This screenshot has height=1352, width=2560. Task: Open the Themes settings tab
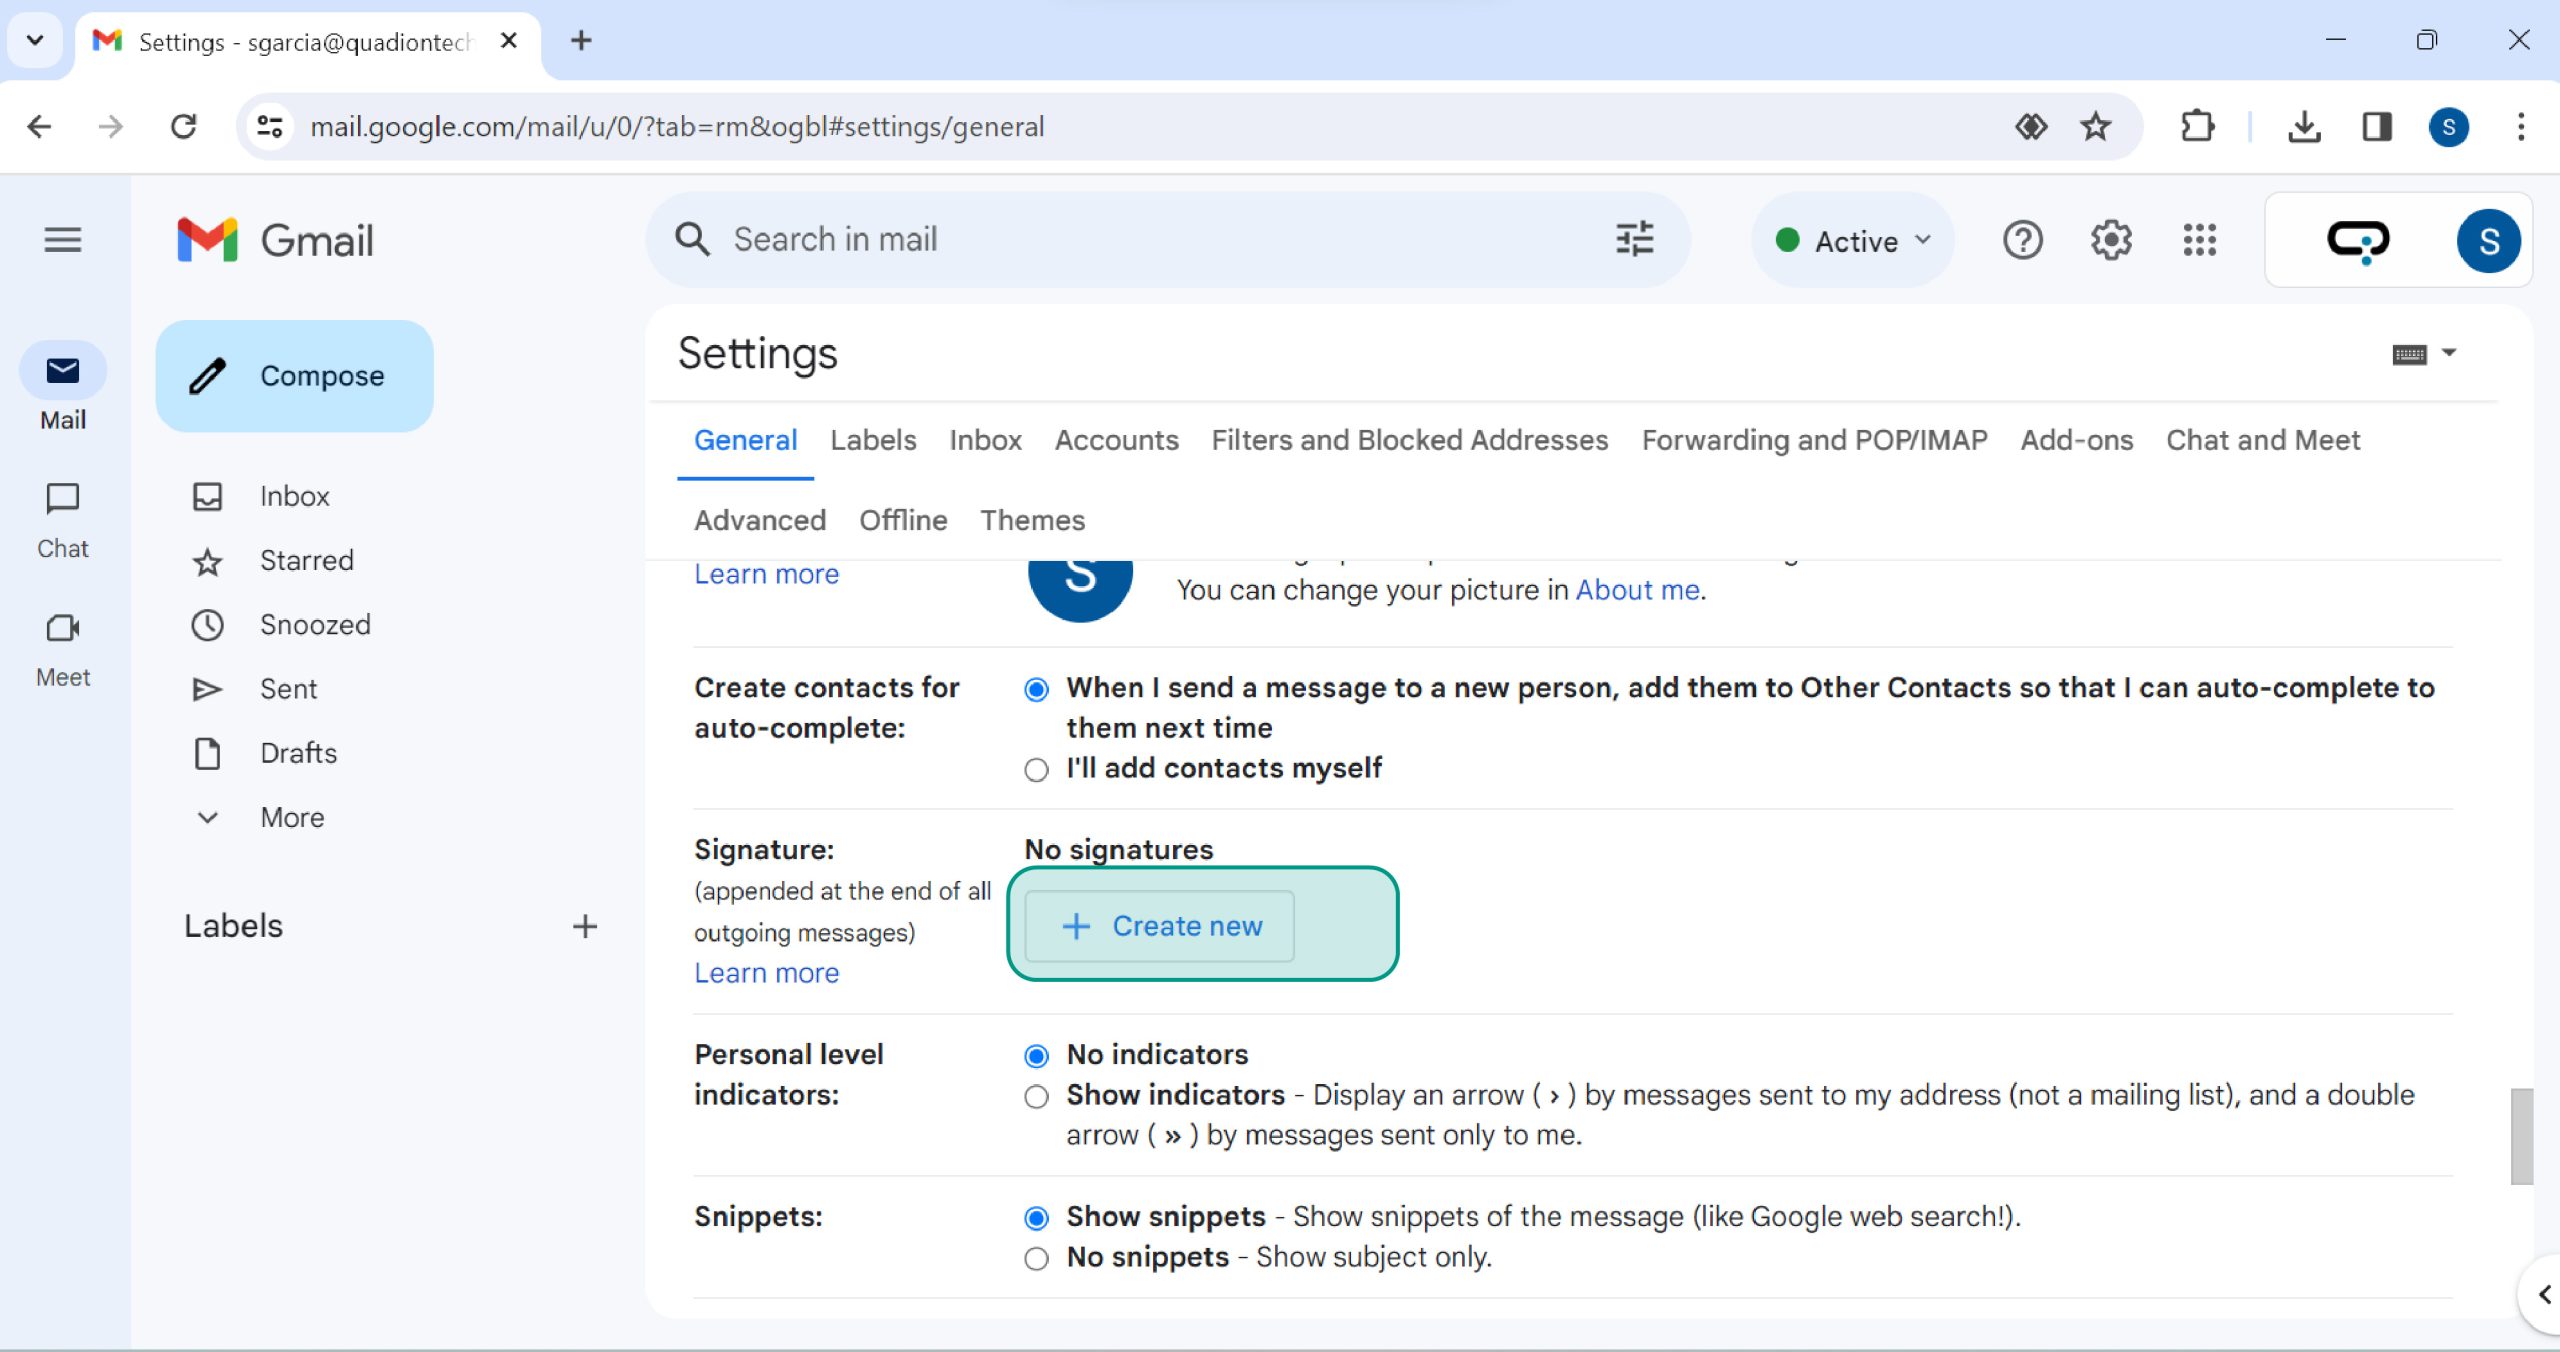pos(1032,520)
